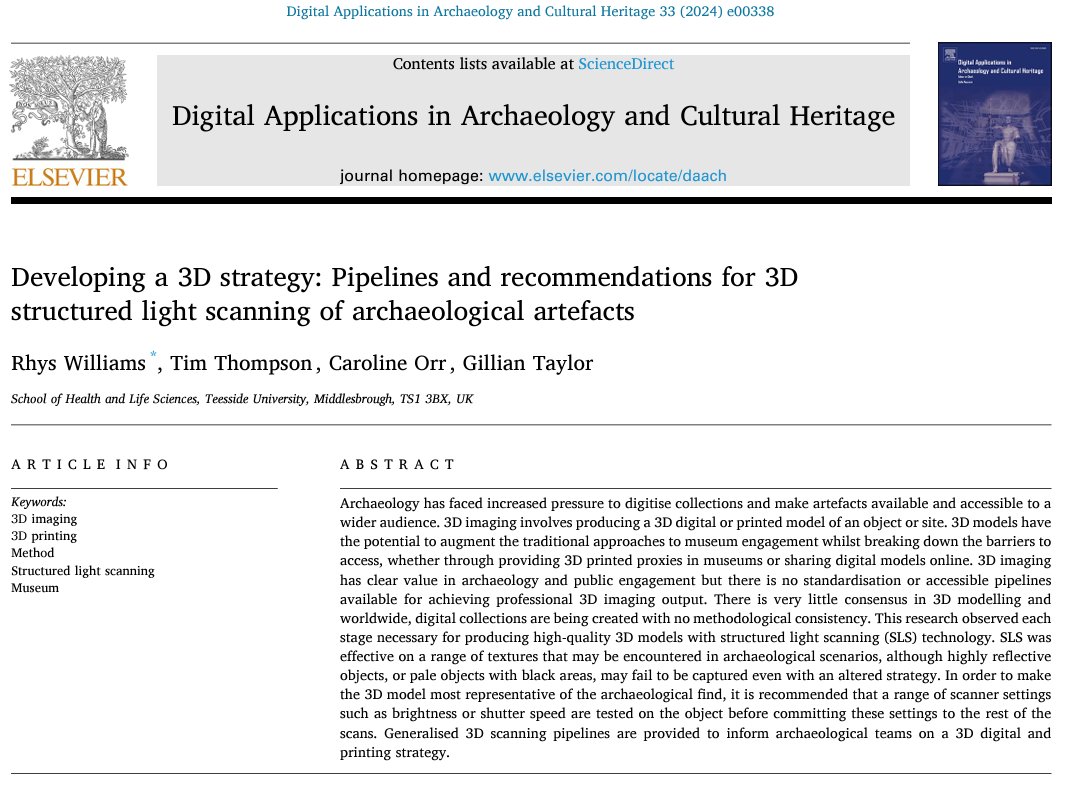Click the journal citation header line
Viewport: 1070px width, 804px height.
point(530,11)
